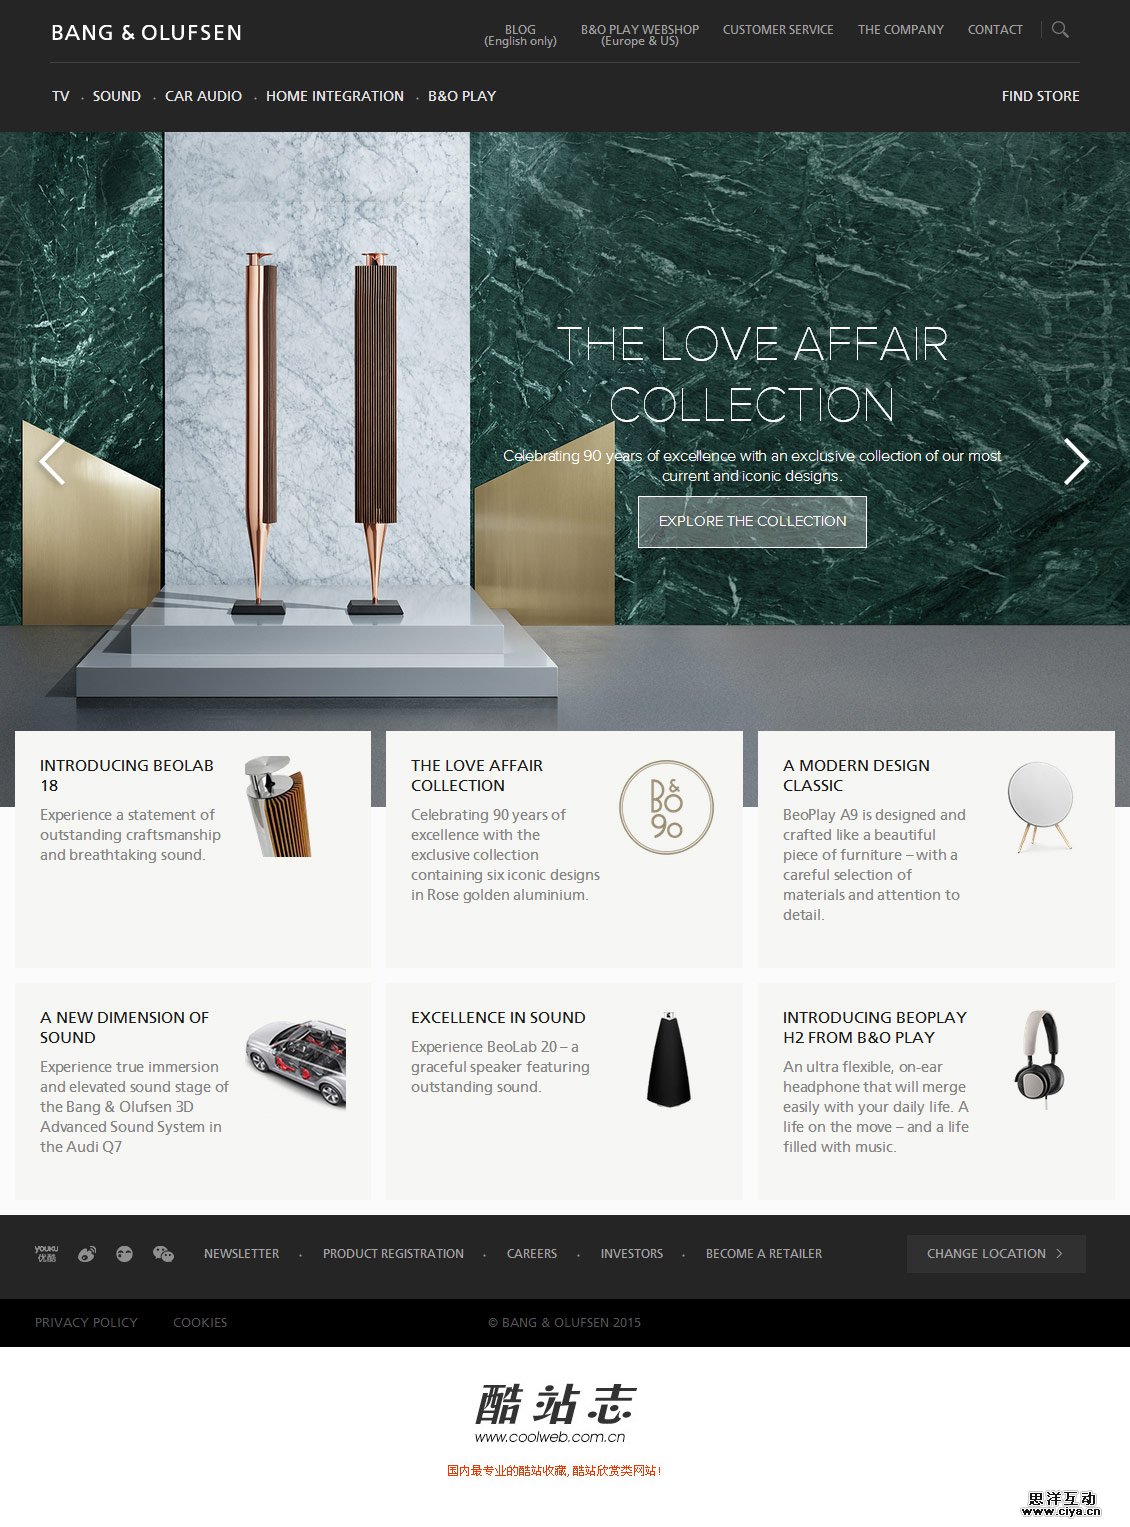Screen dimensions: 1130x1527
Task: Go to previous hero slide arrow
Action: 52,461
